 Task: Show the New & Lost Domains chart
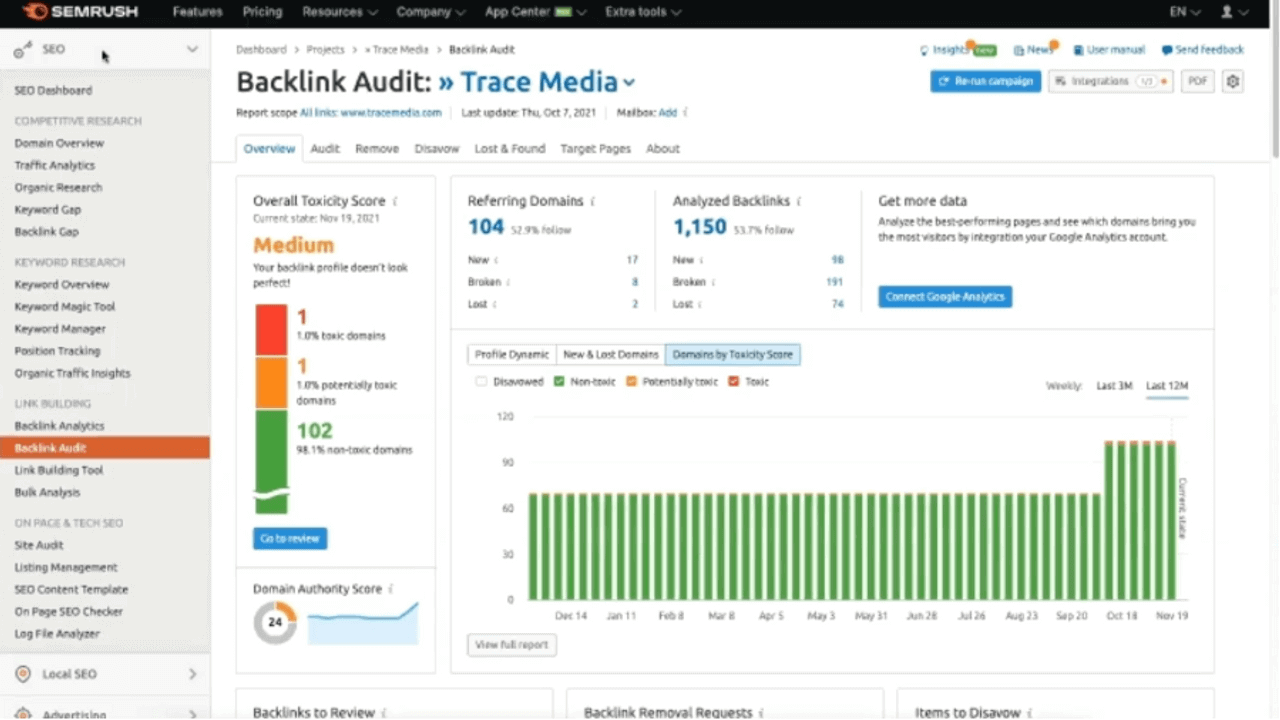click(x=611, y=355)
